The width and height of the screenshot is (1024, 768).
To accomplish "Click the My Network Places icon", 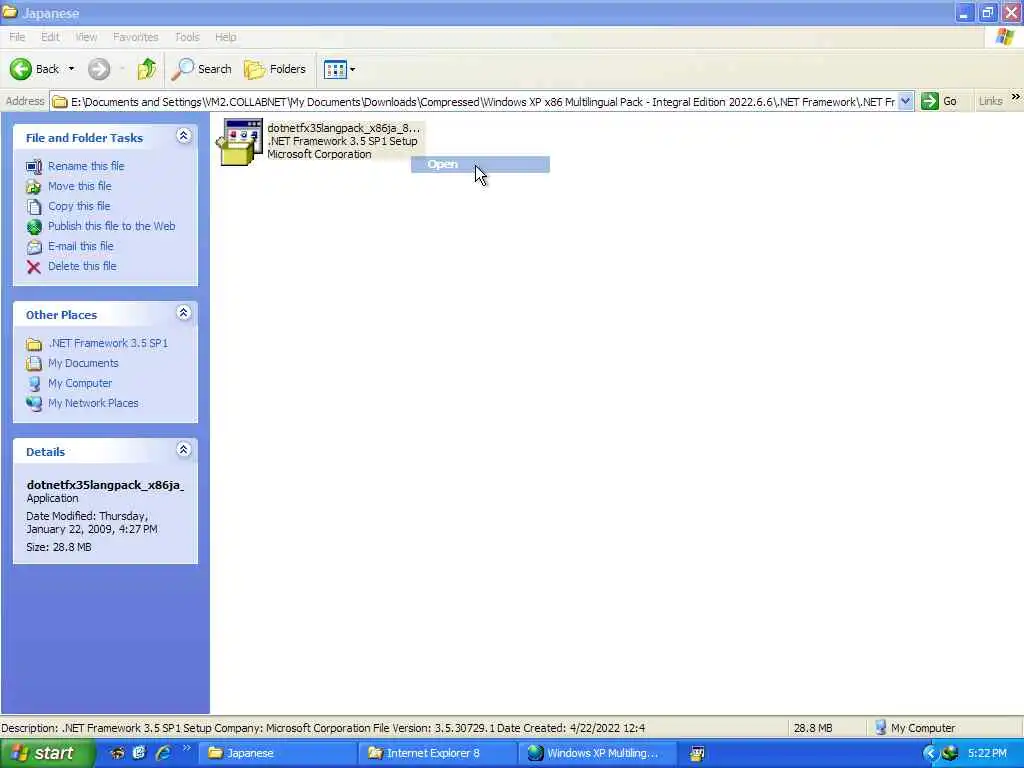I will (34, 404).
